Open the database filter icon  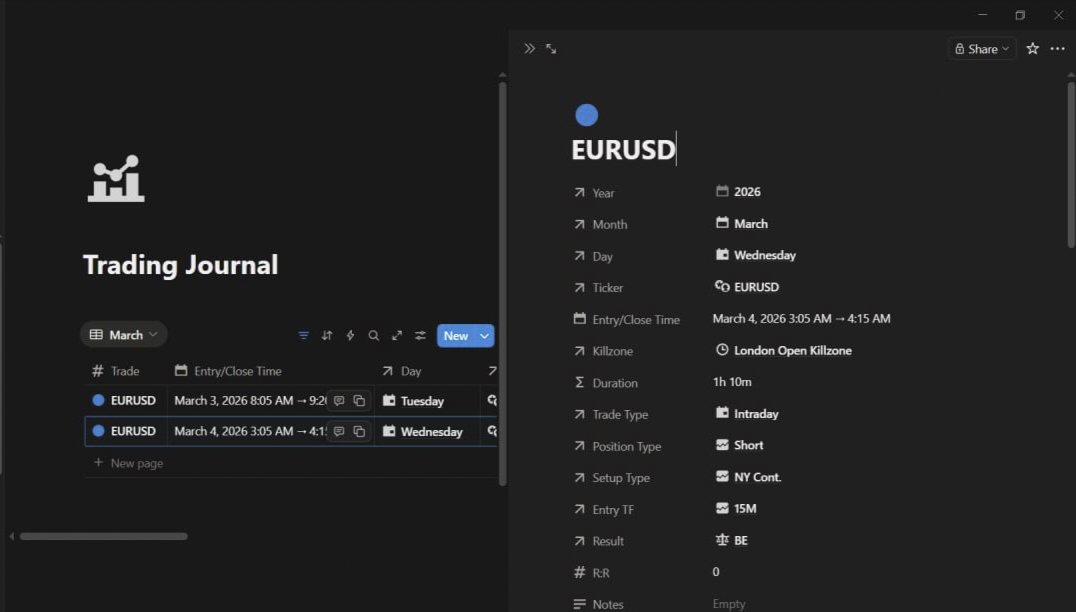[x=303, y=336]
